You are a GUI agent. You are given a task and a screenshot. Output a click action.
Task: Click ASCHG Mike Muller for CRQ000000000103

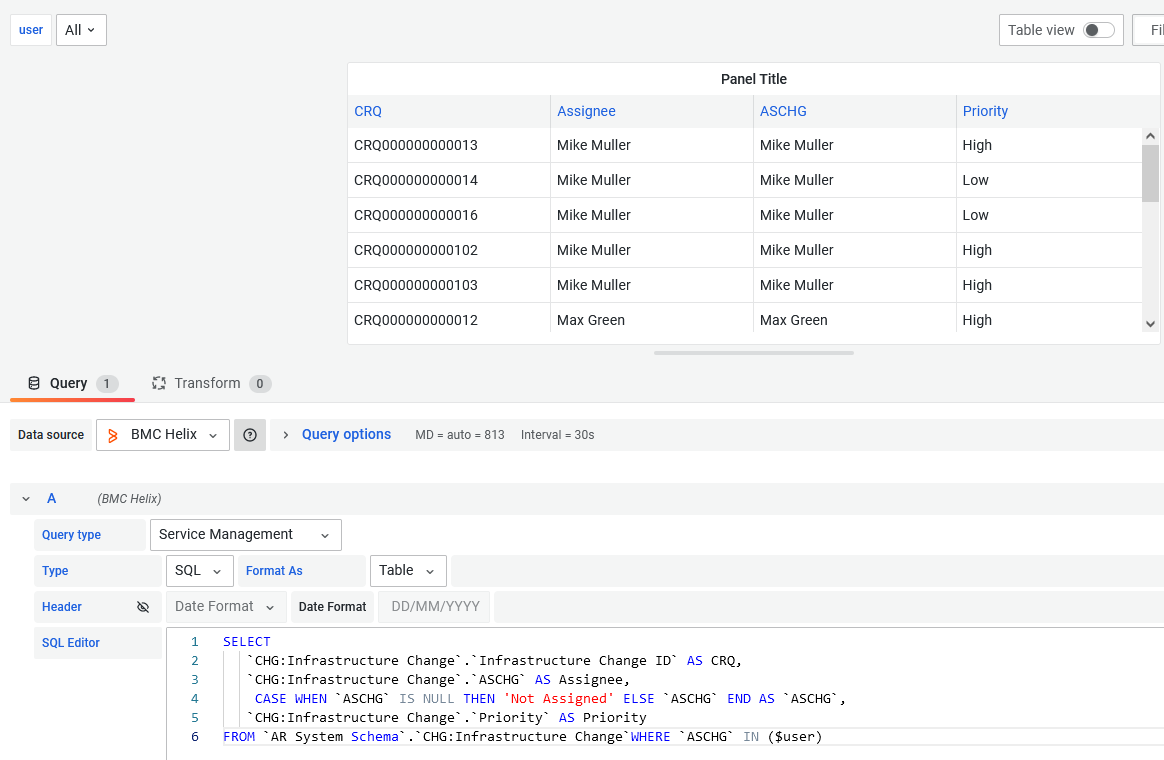[797, 285]
